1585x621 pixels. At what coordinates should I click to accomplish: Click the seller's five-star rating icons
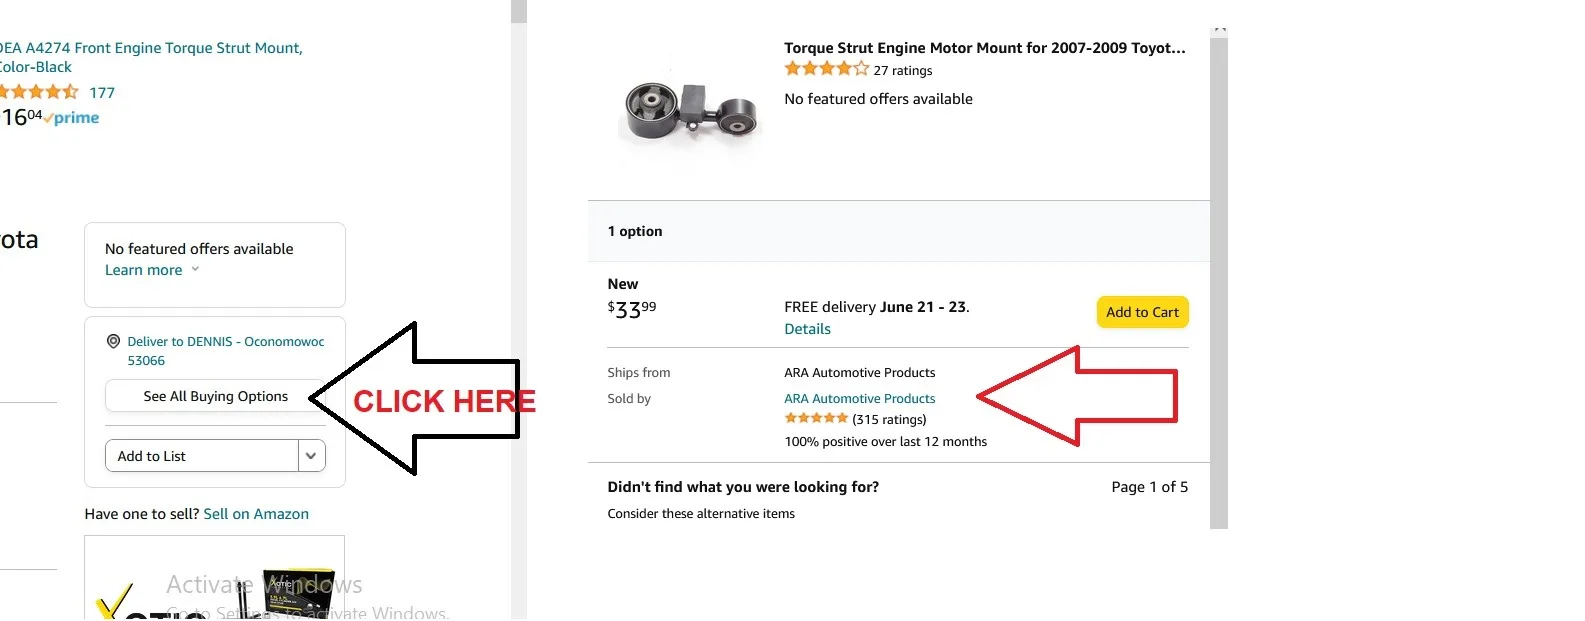point(816,418)
